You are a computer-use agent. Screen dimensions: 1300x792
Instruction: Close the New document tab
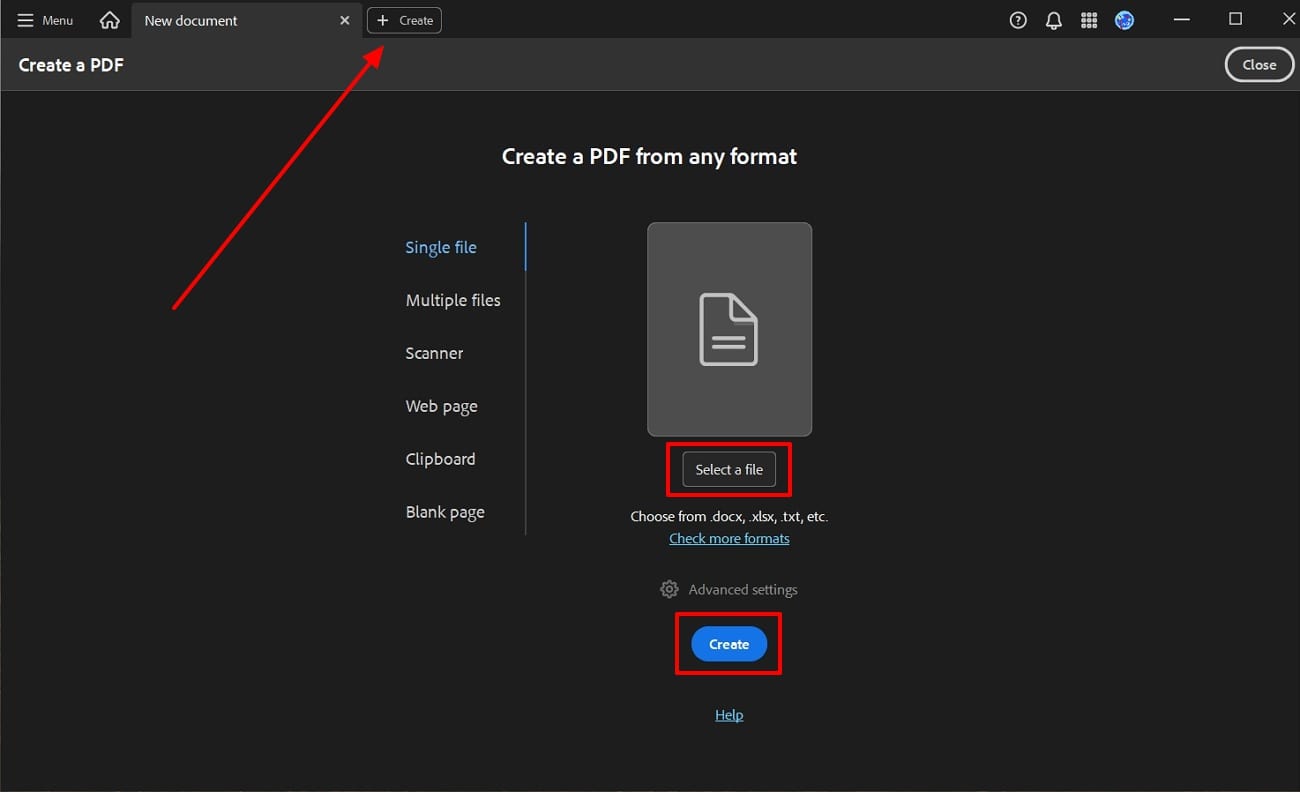point(345,20)
